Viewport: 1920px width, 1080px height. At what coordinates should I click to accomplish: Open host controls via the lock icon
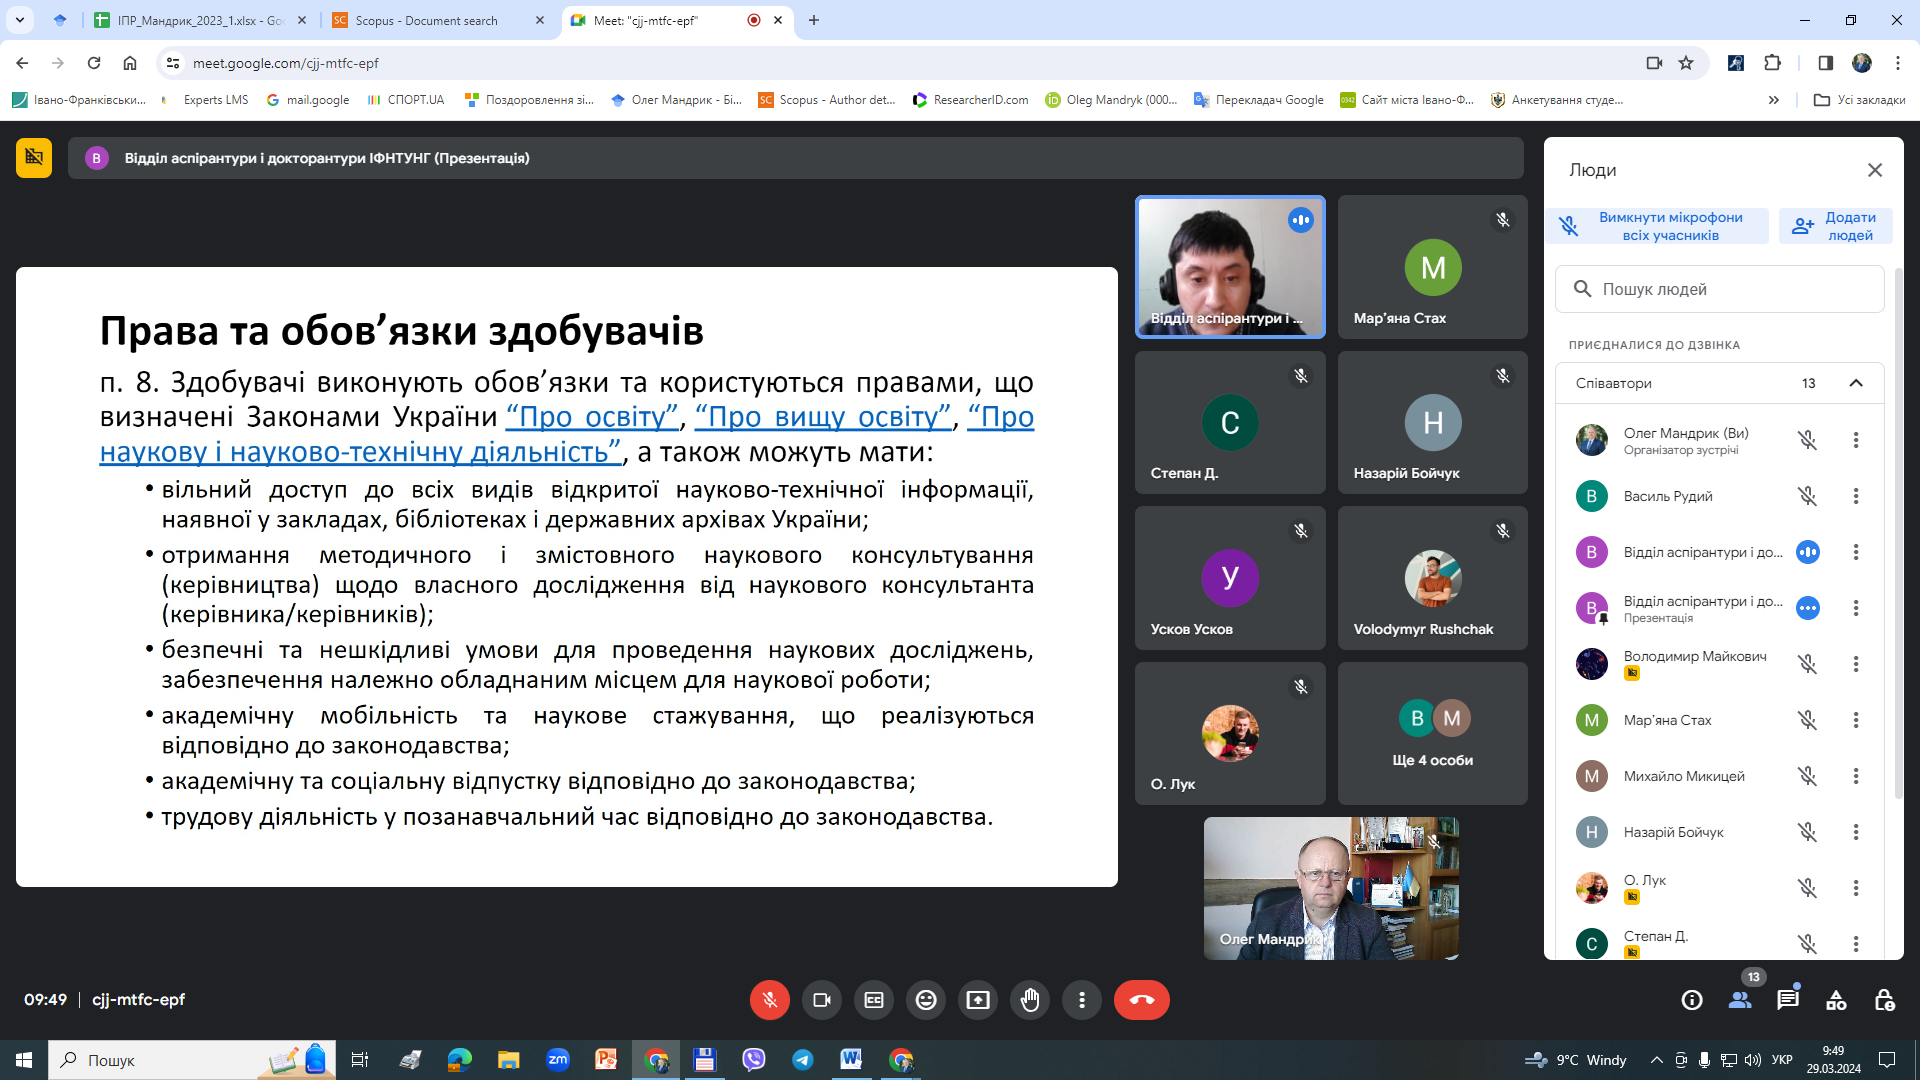tap(1885, 999)
